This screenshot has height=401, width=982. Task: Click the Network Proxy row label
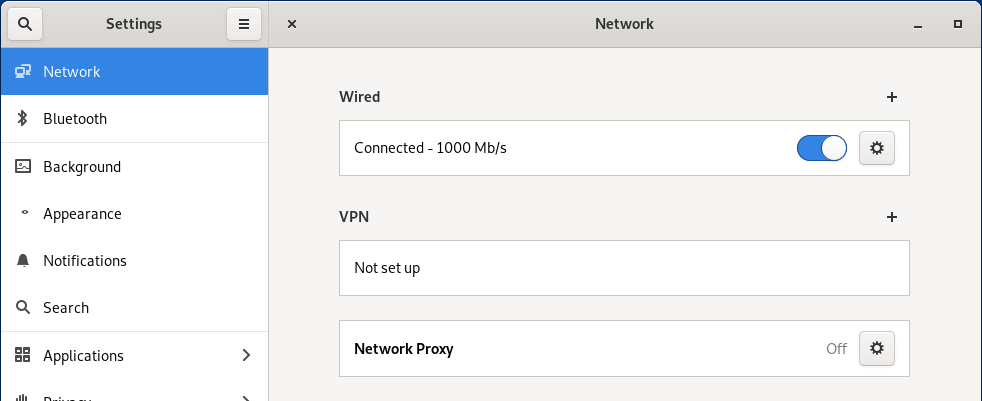[404, 349]
